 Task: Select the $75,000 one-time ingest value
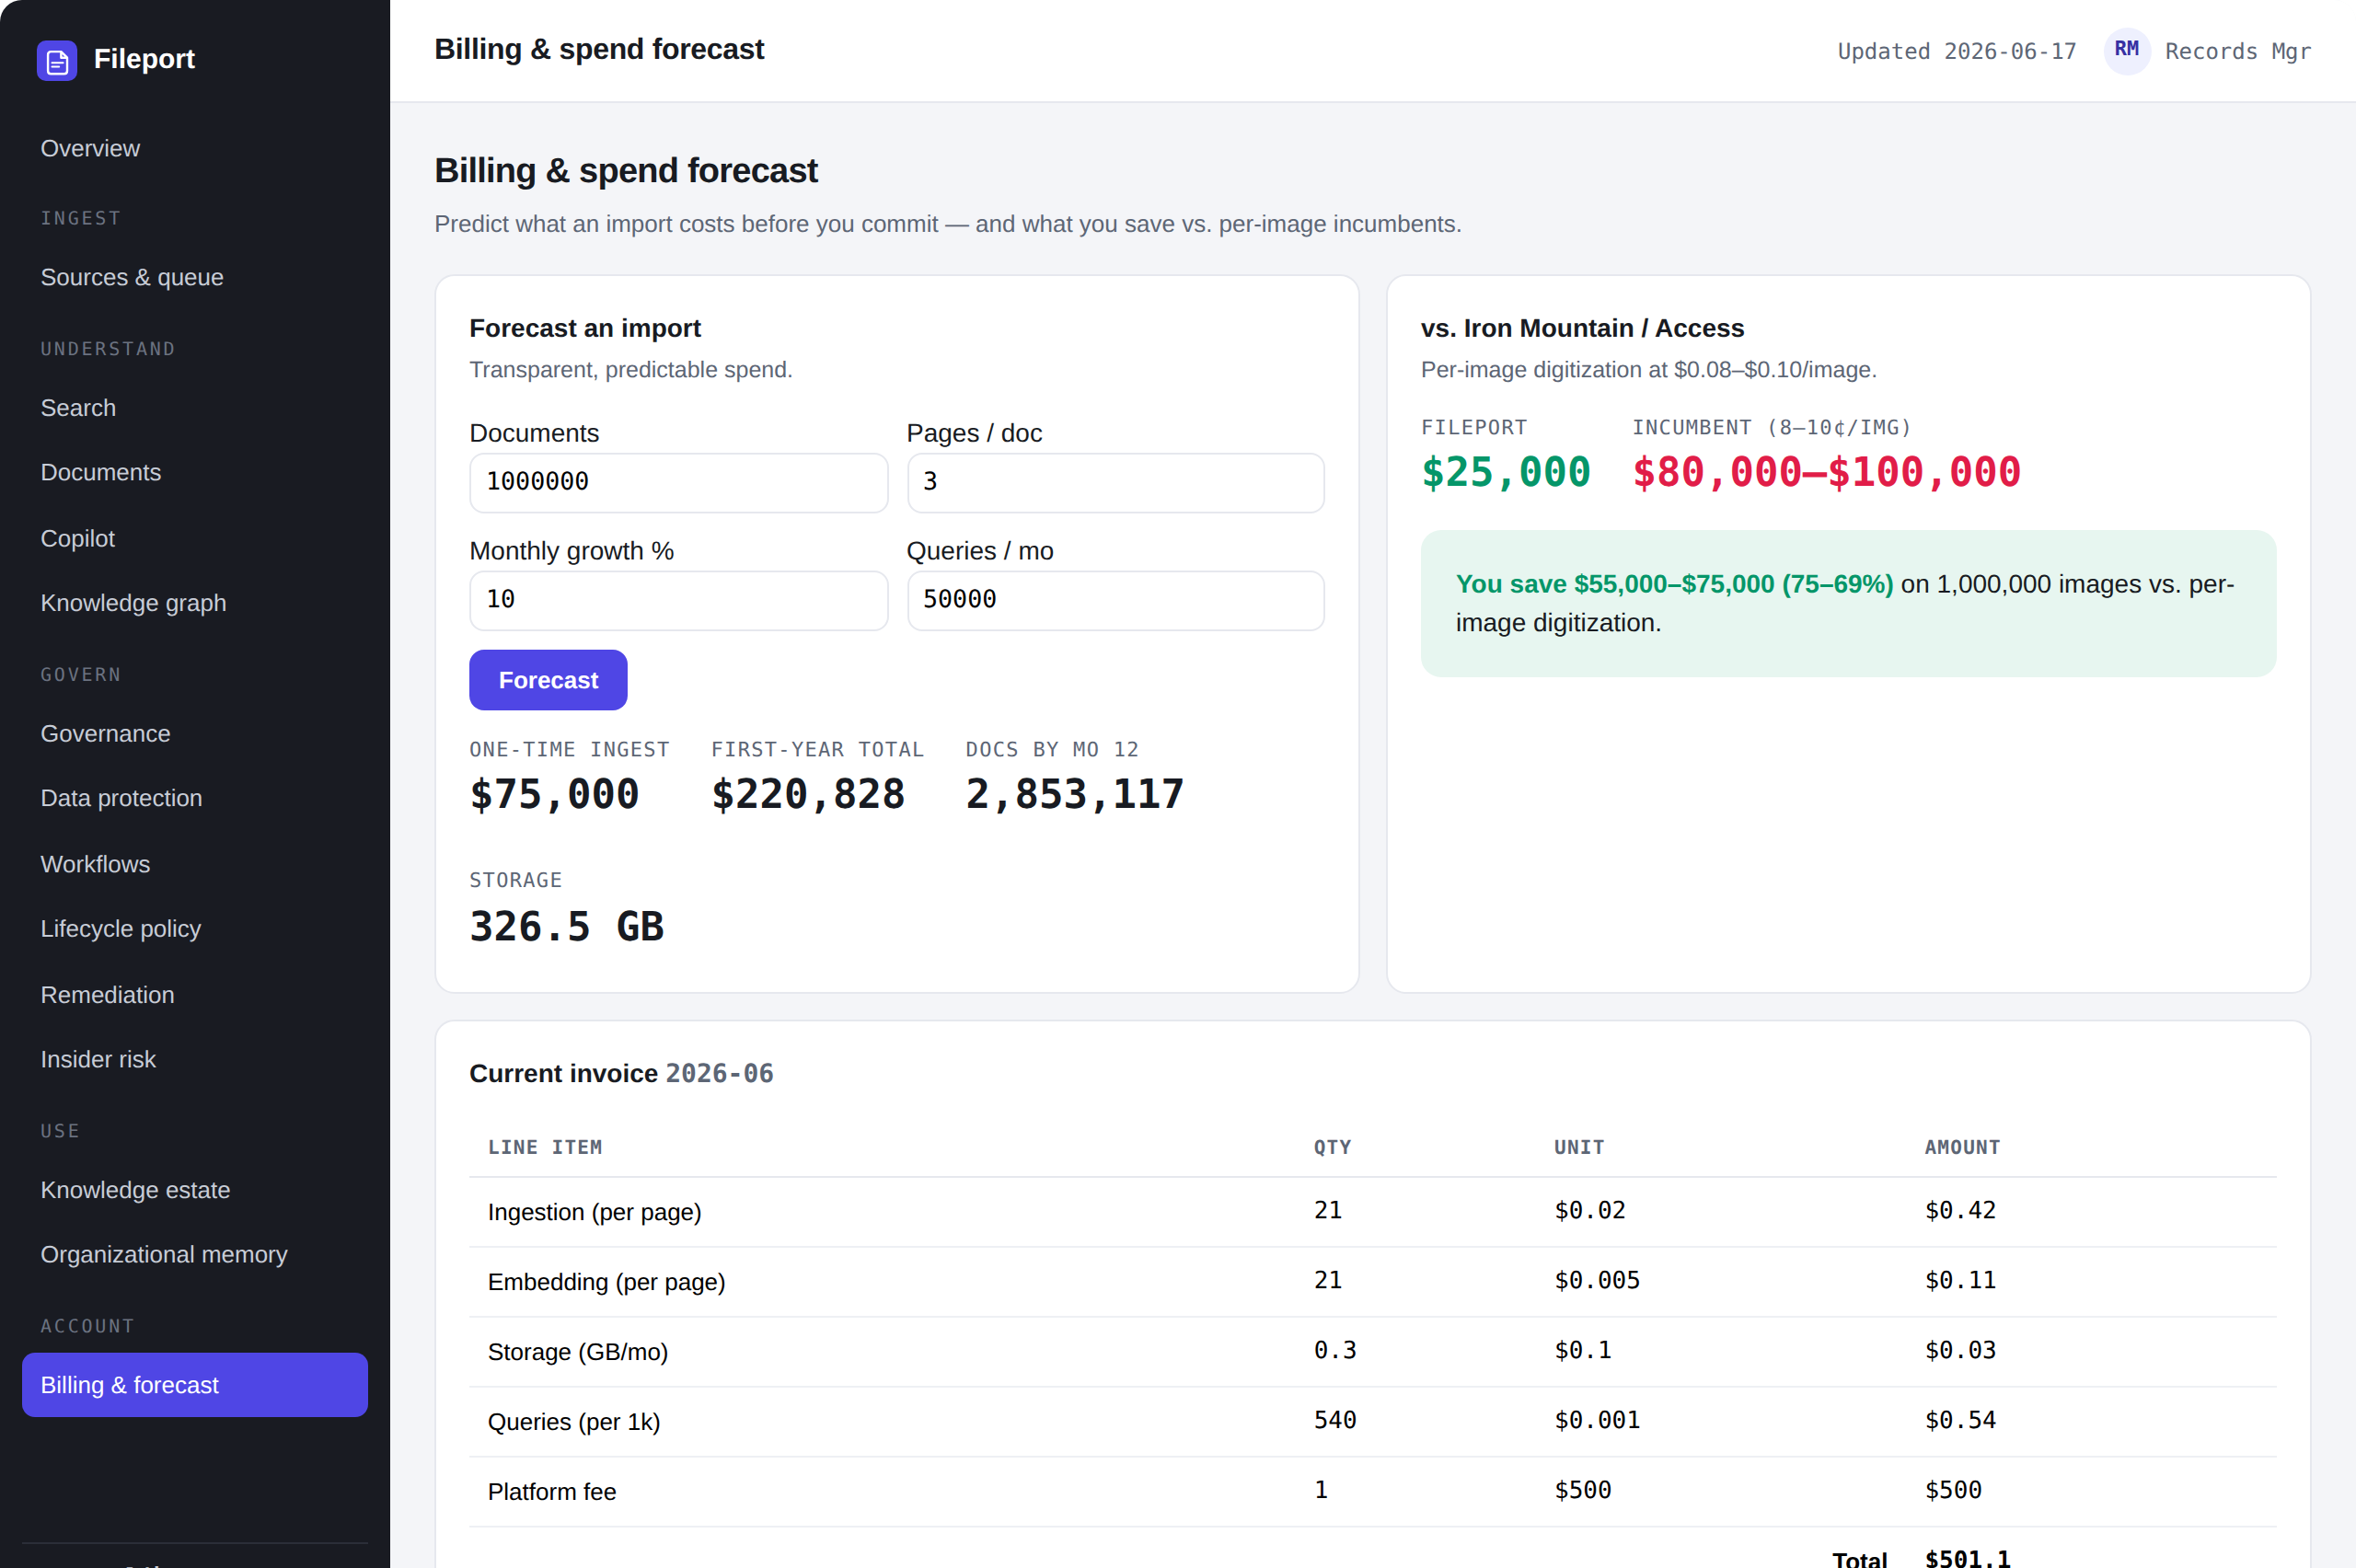click(x=554, y=795)
